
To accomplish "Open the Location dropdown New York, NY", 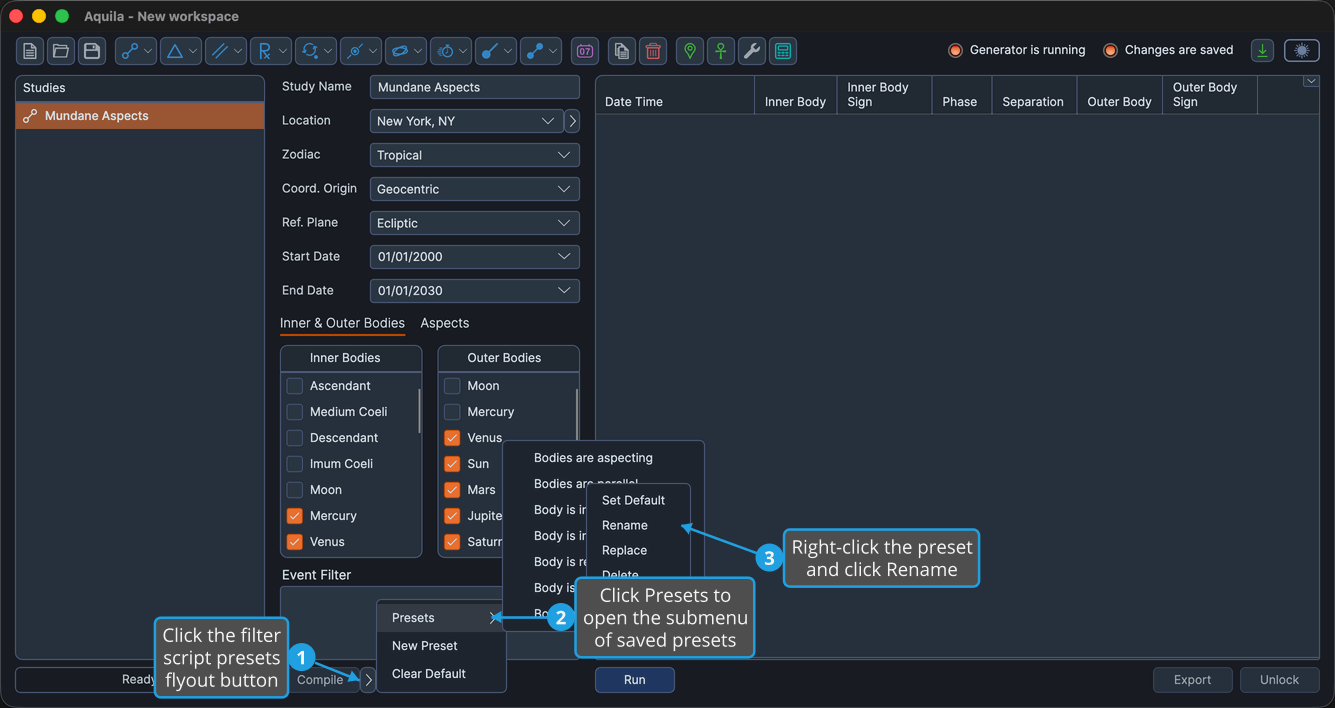I will 466,121.
